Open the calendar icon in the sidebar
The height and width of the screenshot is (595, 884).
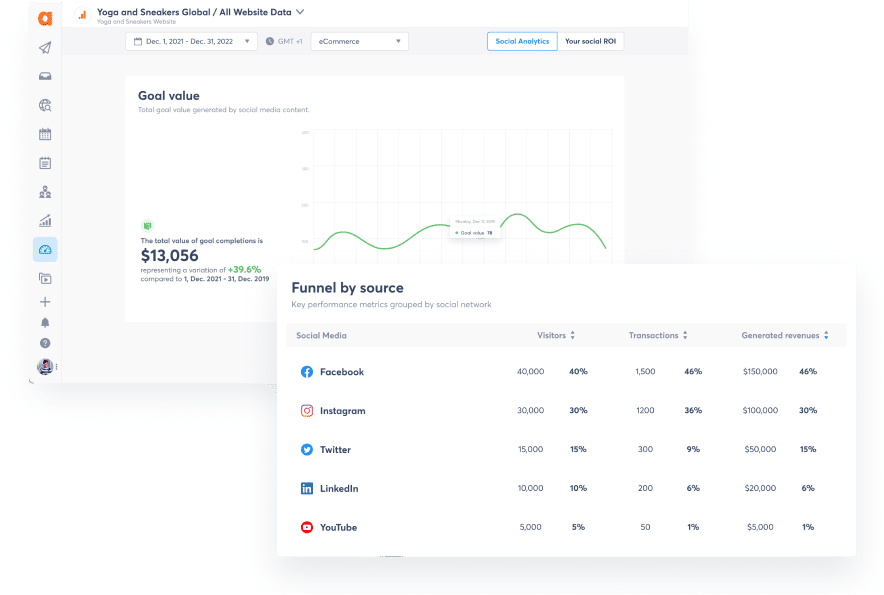click(45, 133)
